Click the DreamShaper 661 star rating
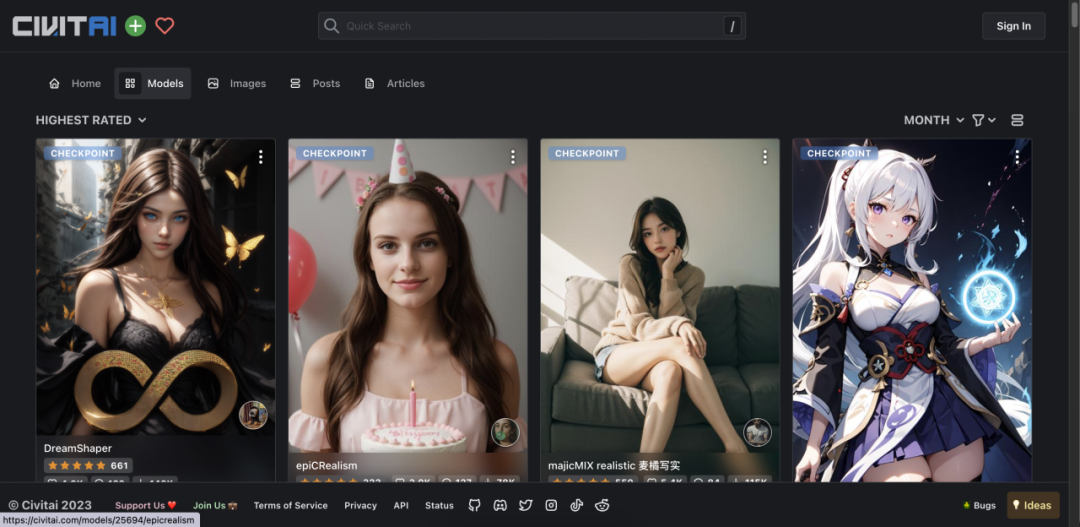Image resolution: width=1080 pixels, height=527 pixels. pos(88,465)
